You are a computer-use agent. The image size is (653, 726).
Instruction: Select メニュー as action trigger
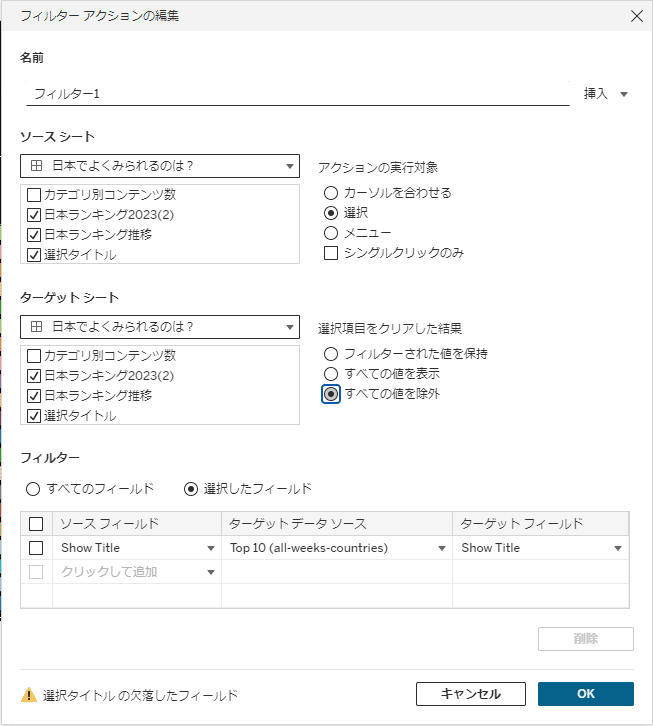tap(331, 233)
